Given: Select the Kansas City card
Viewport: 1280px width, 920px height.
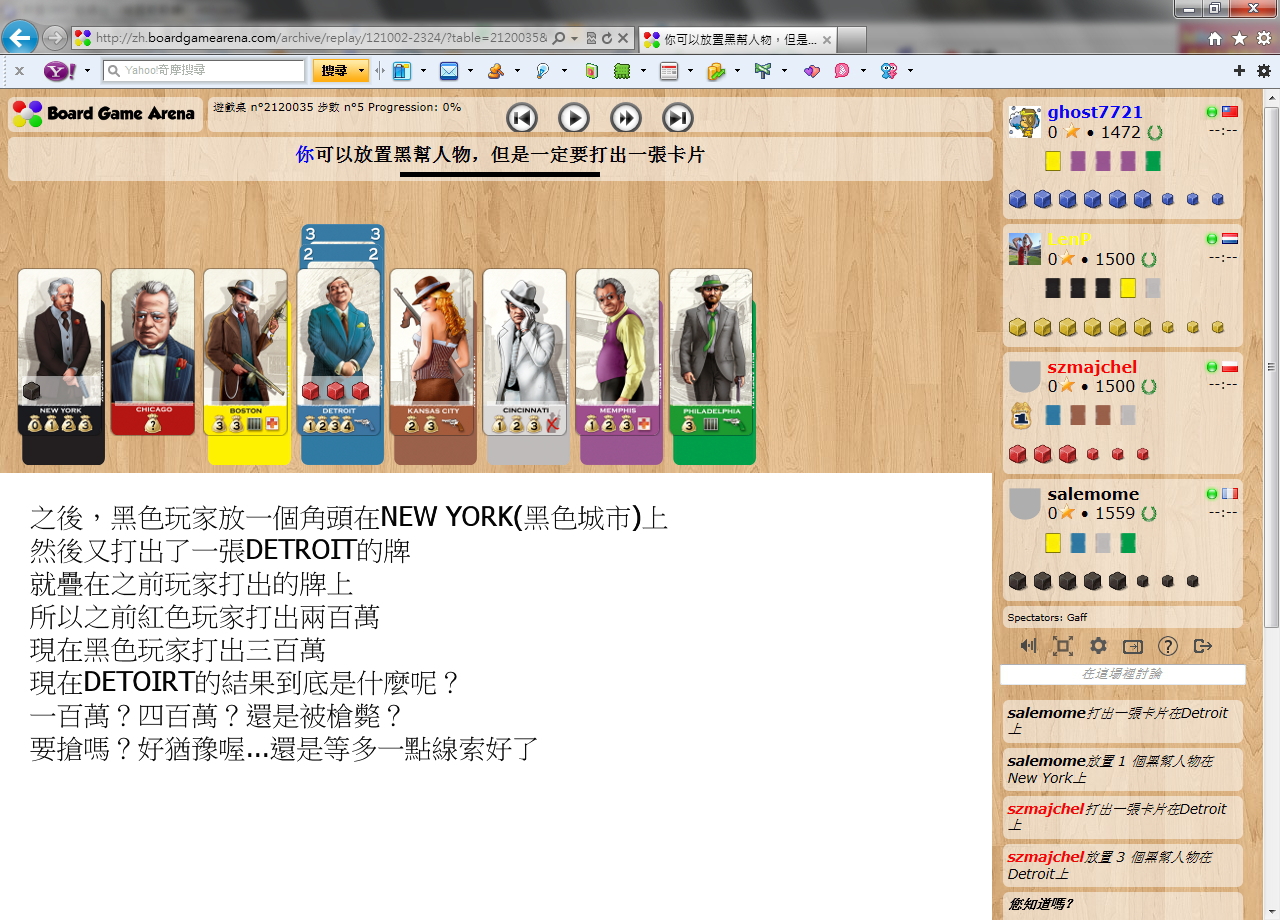Looking at the screenshot, I should click(x=432, y=352).
